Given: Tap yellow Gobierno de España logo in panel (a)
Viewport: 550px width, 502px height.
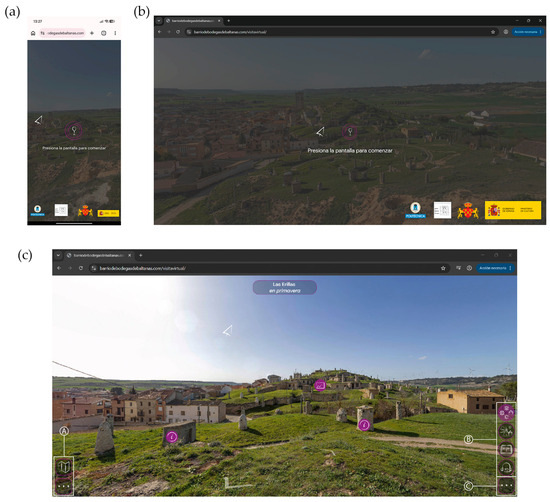Looking at the screenshot, I should click(x=108, y=213).
